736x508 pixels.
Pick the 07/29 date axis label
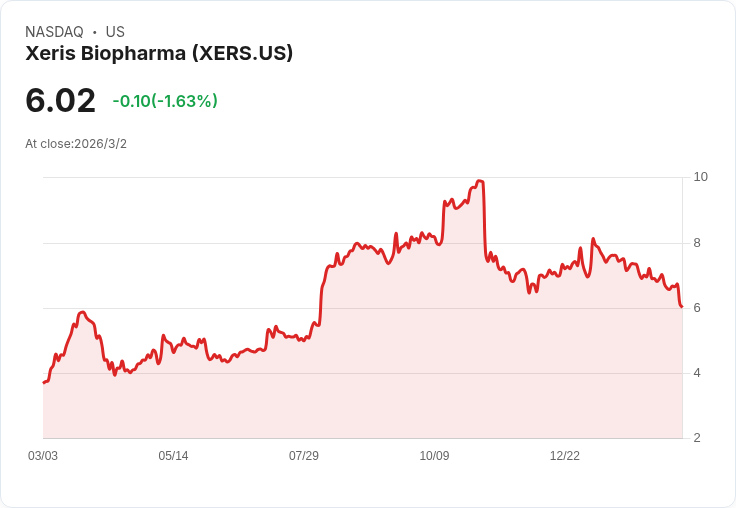pyautogui.click(x=304, y=456)
